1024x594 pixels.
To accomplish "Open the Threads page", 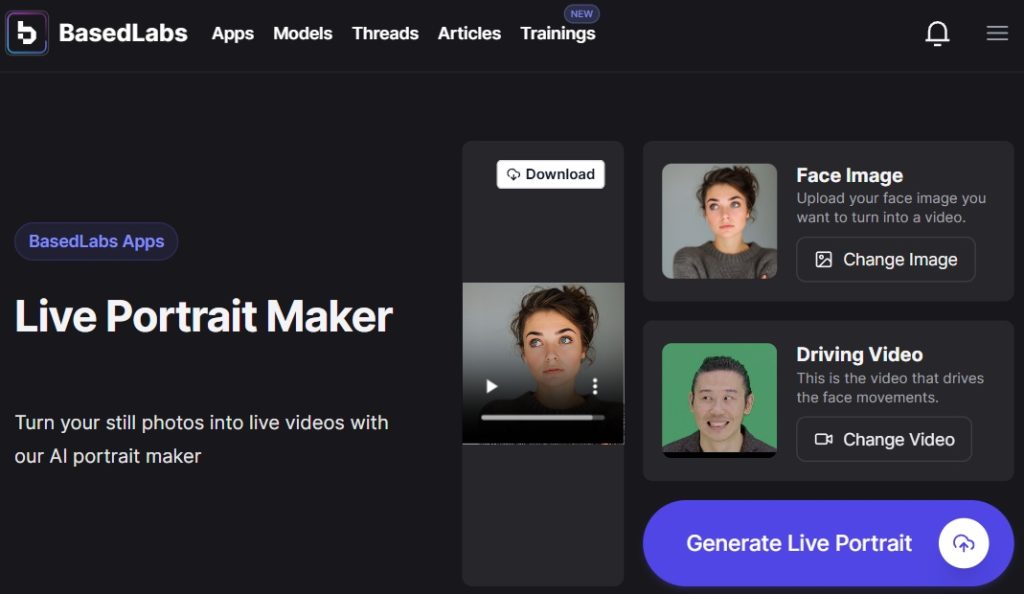I will [385, 34].
